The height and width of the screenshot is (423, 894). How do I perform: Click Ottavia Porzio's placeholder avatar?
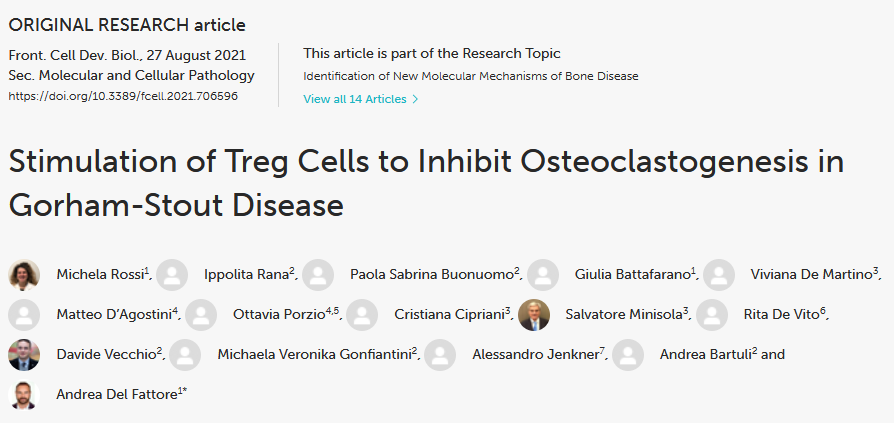tap(201, 315)
